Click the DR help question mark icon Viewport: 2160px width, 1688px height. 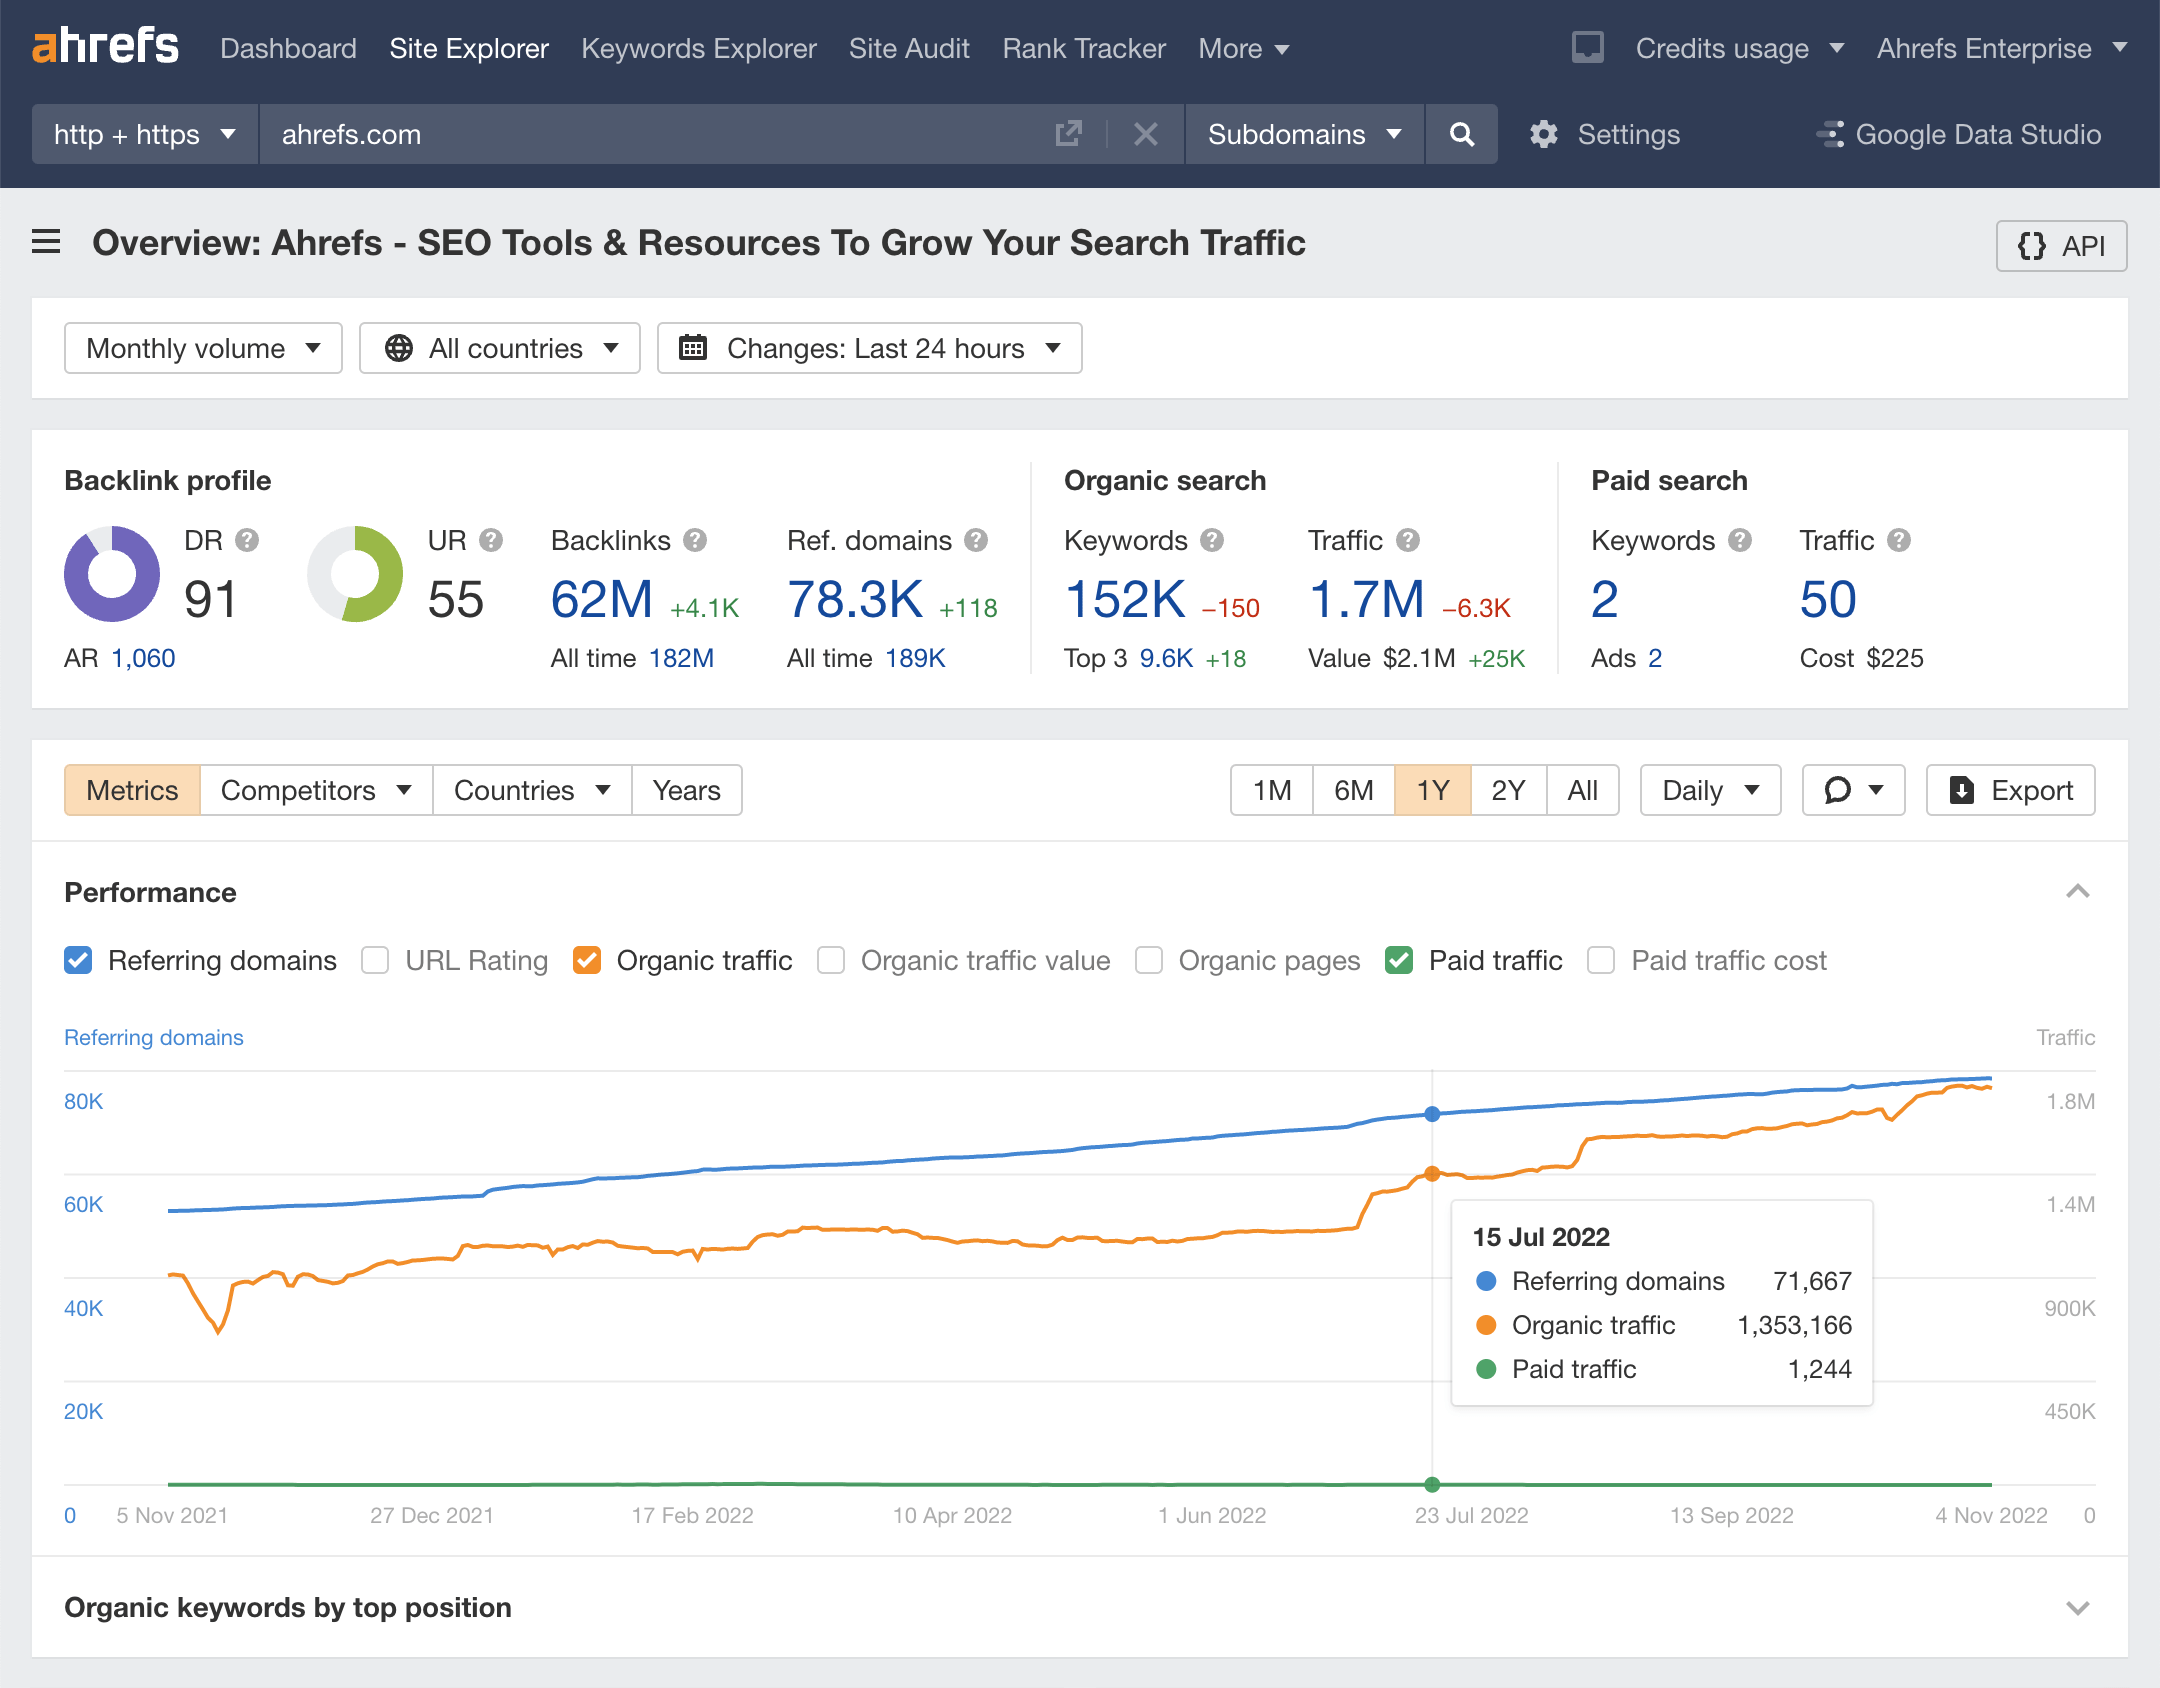point(247,540)
